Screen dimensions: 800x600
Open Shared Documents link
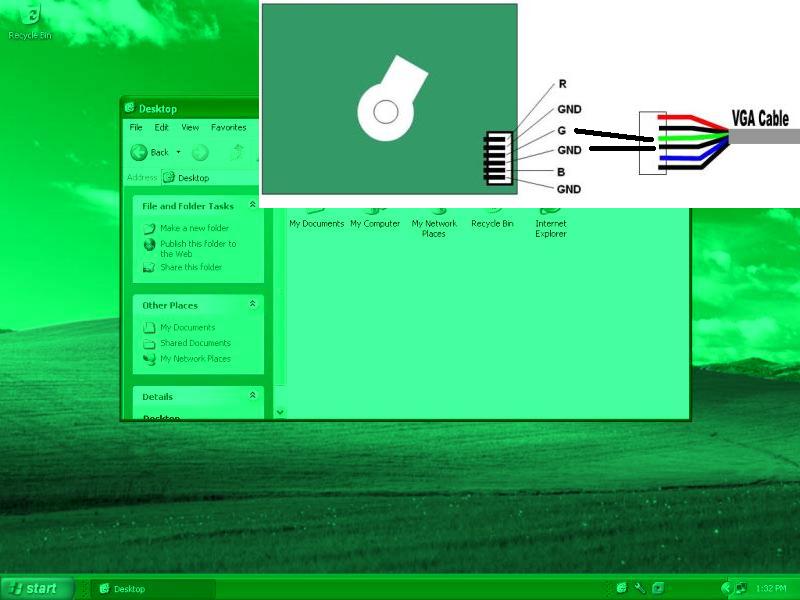click(195, 343)
